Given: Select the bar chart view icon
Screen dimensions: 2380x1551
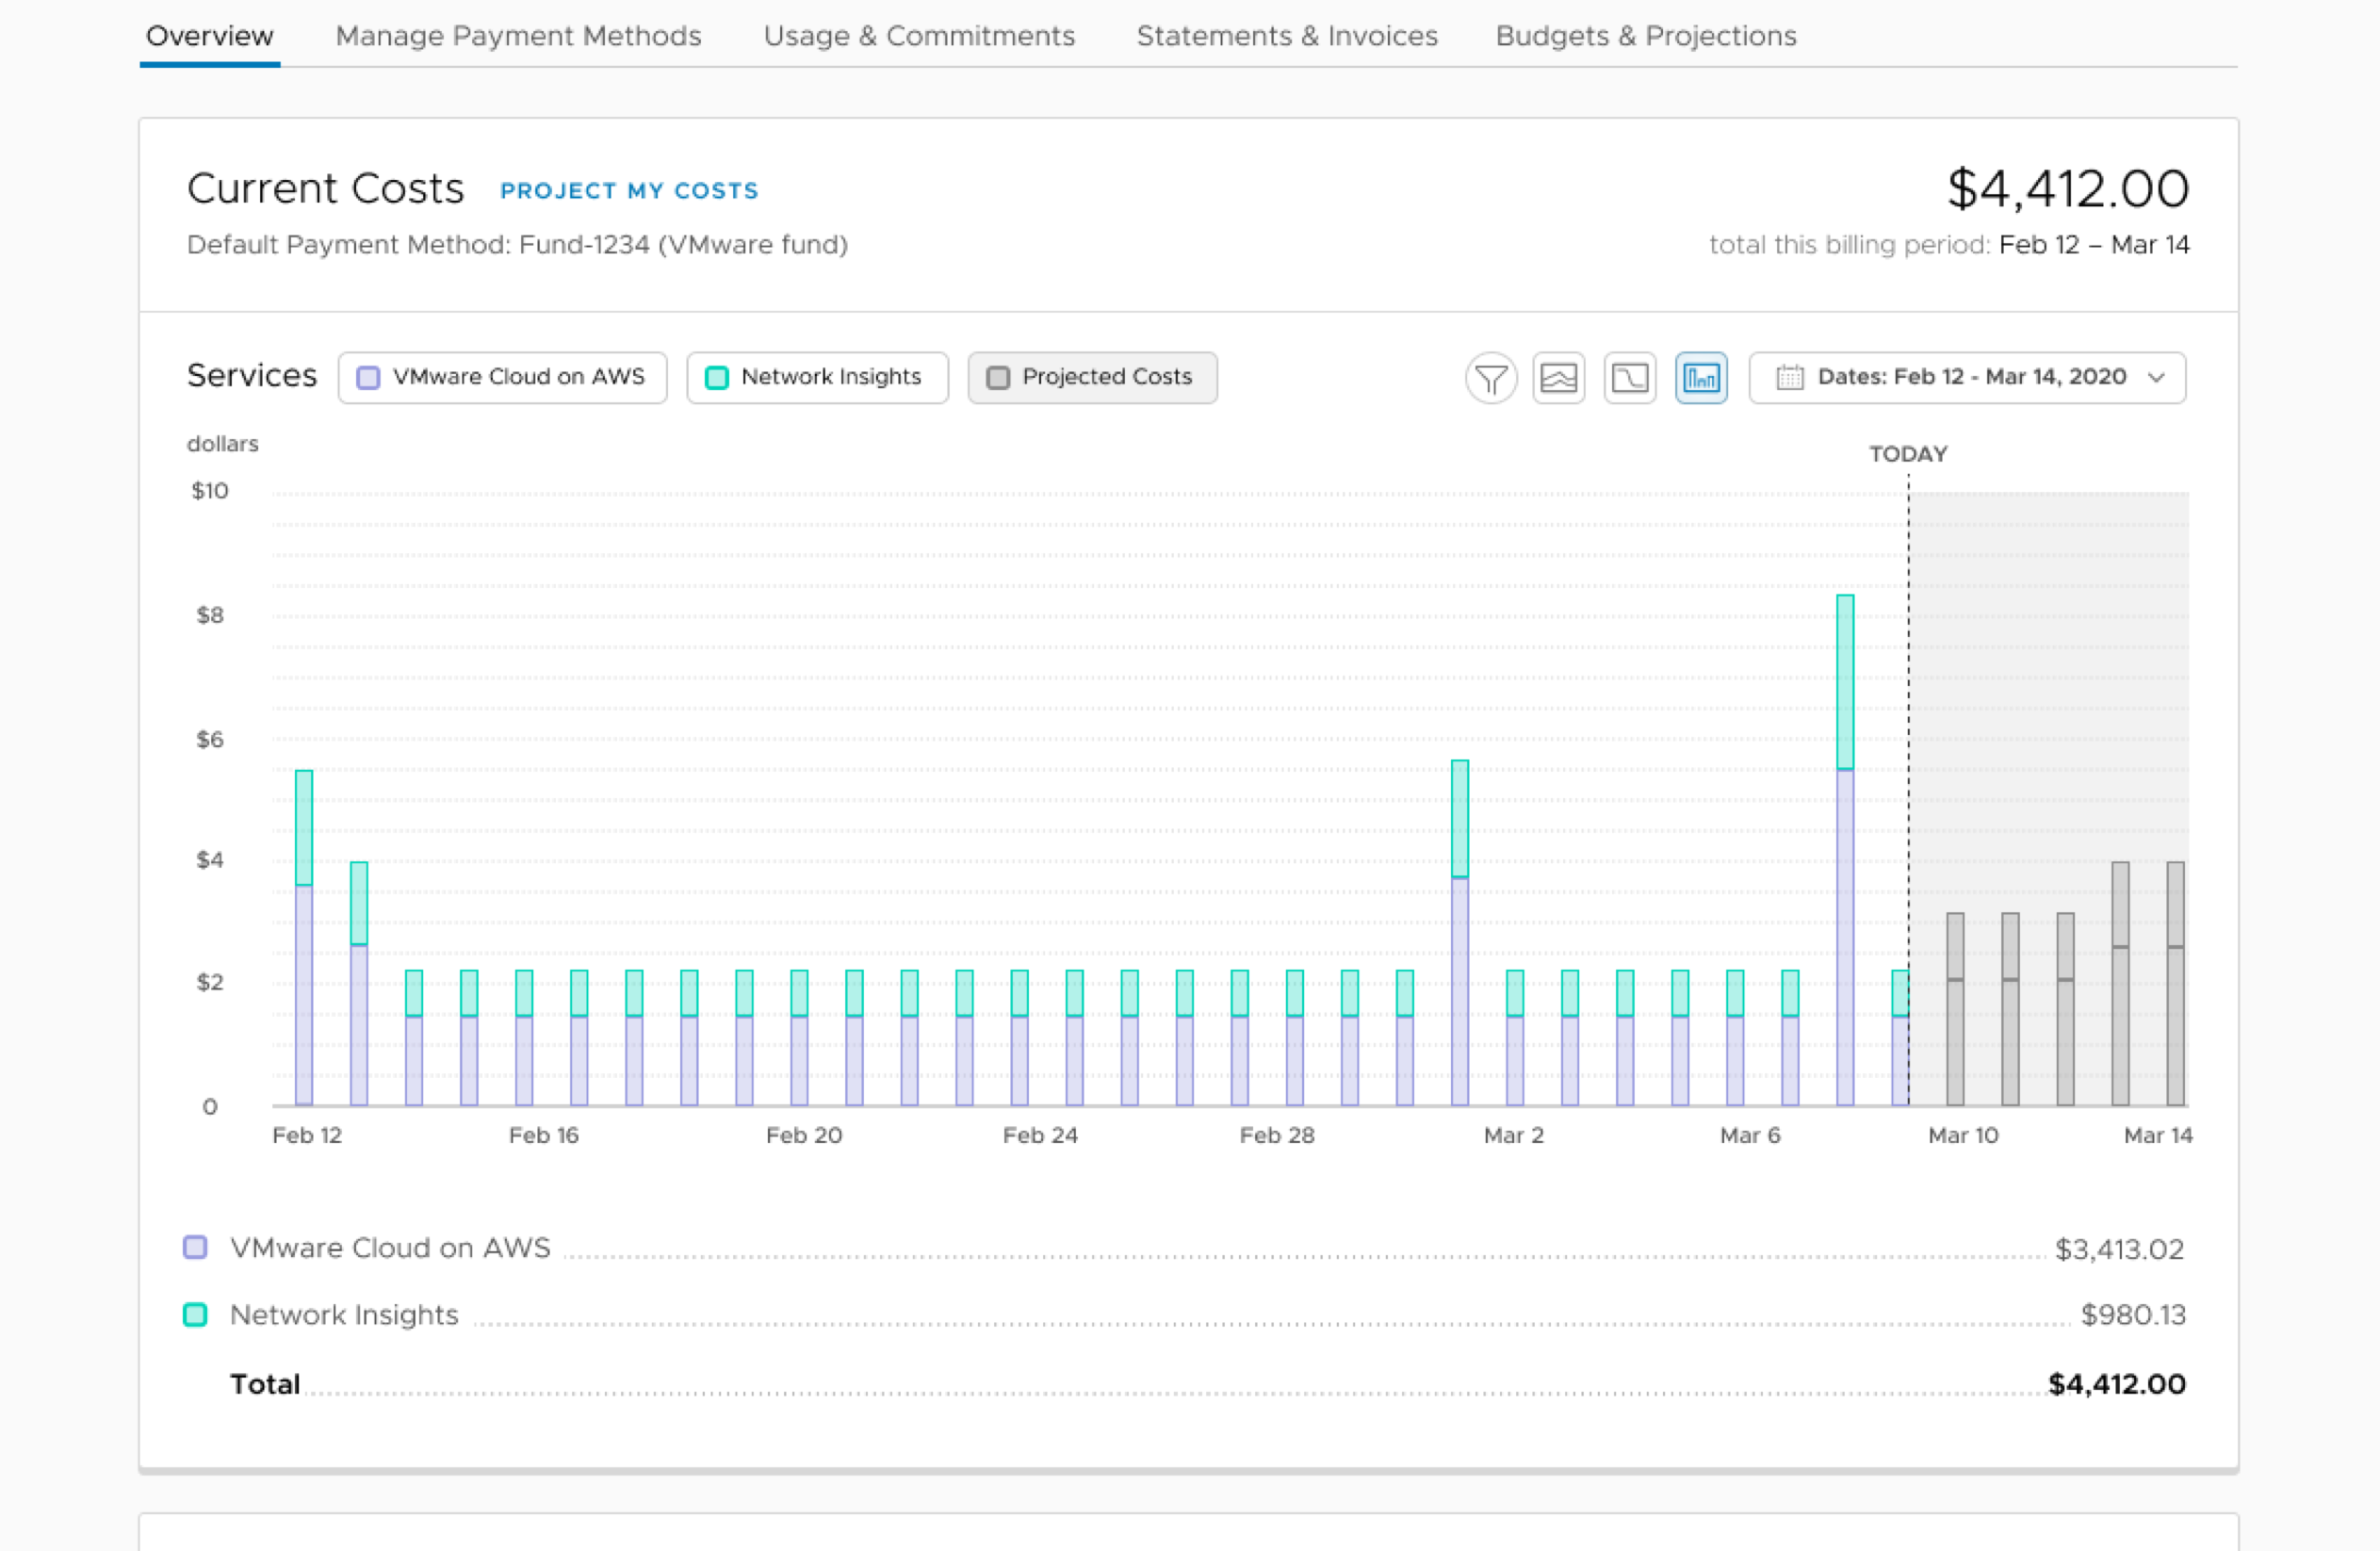Looking at the screenshot, I should pos(1701,378).
